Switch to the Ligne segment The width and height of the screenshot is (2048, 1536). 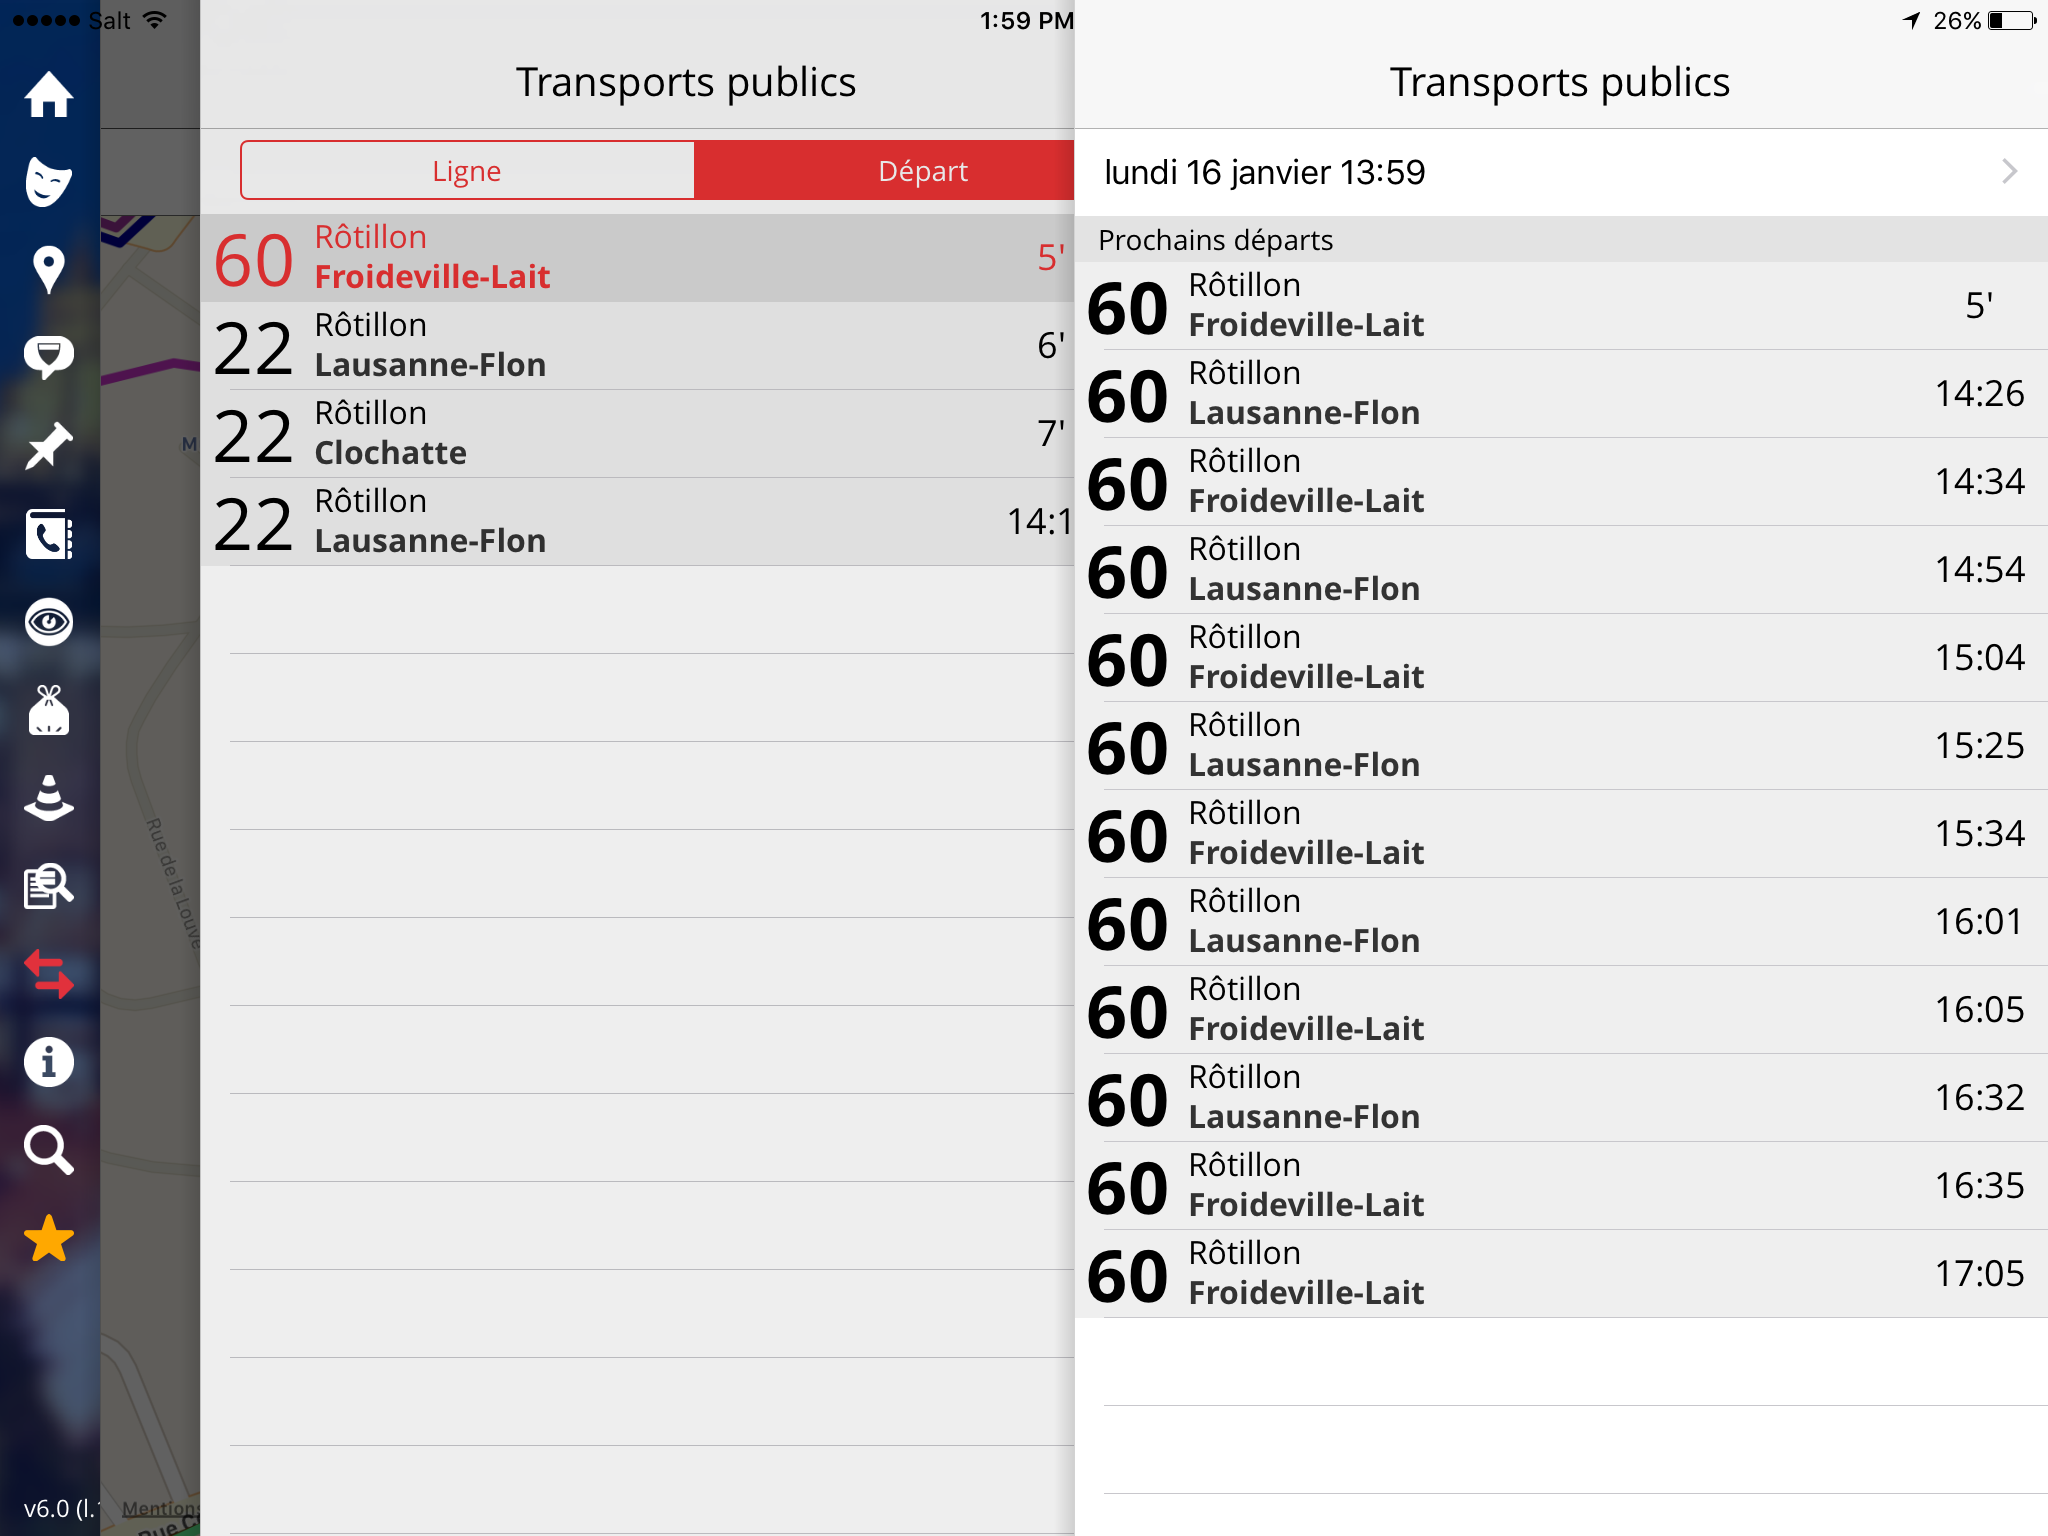pyautogui.click(x=467, y=171)
